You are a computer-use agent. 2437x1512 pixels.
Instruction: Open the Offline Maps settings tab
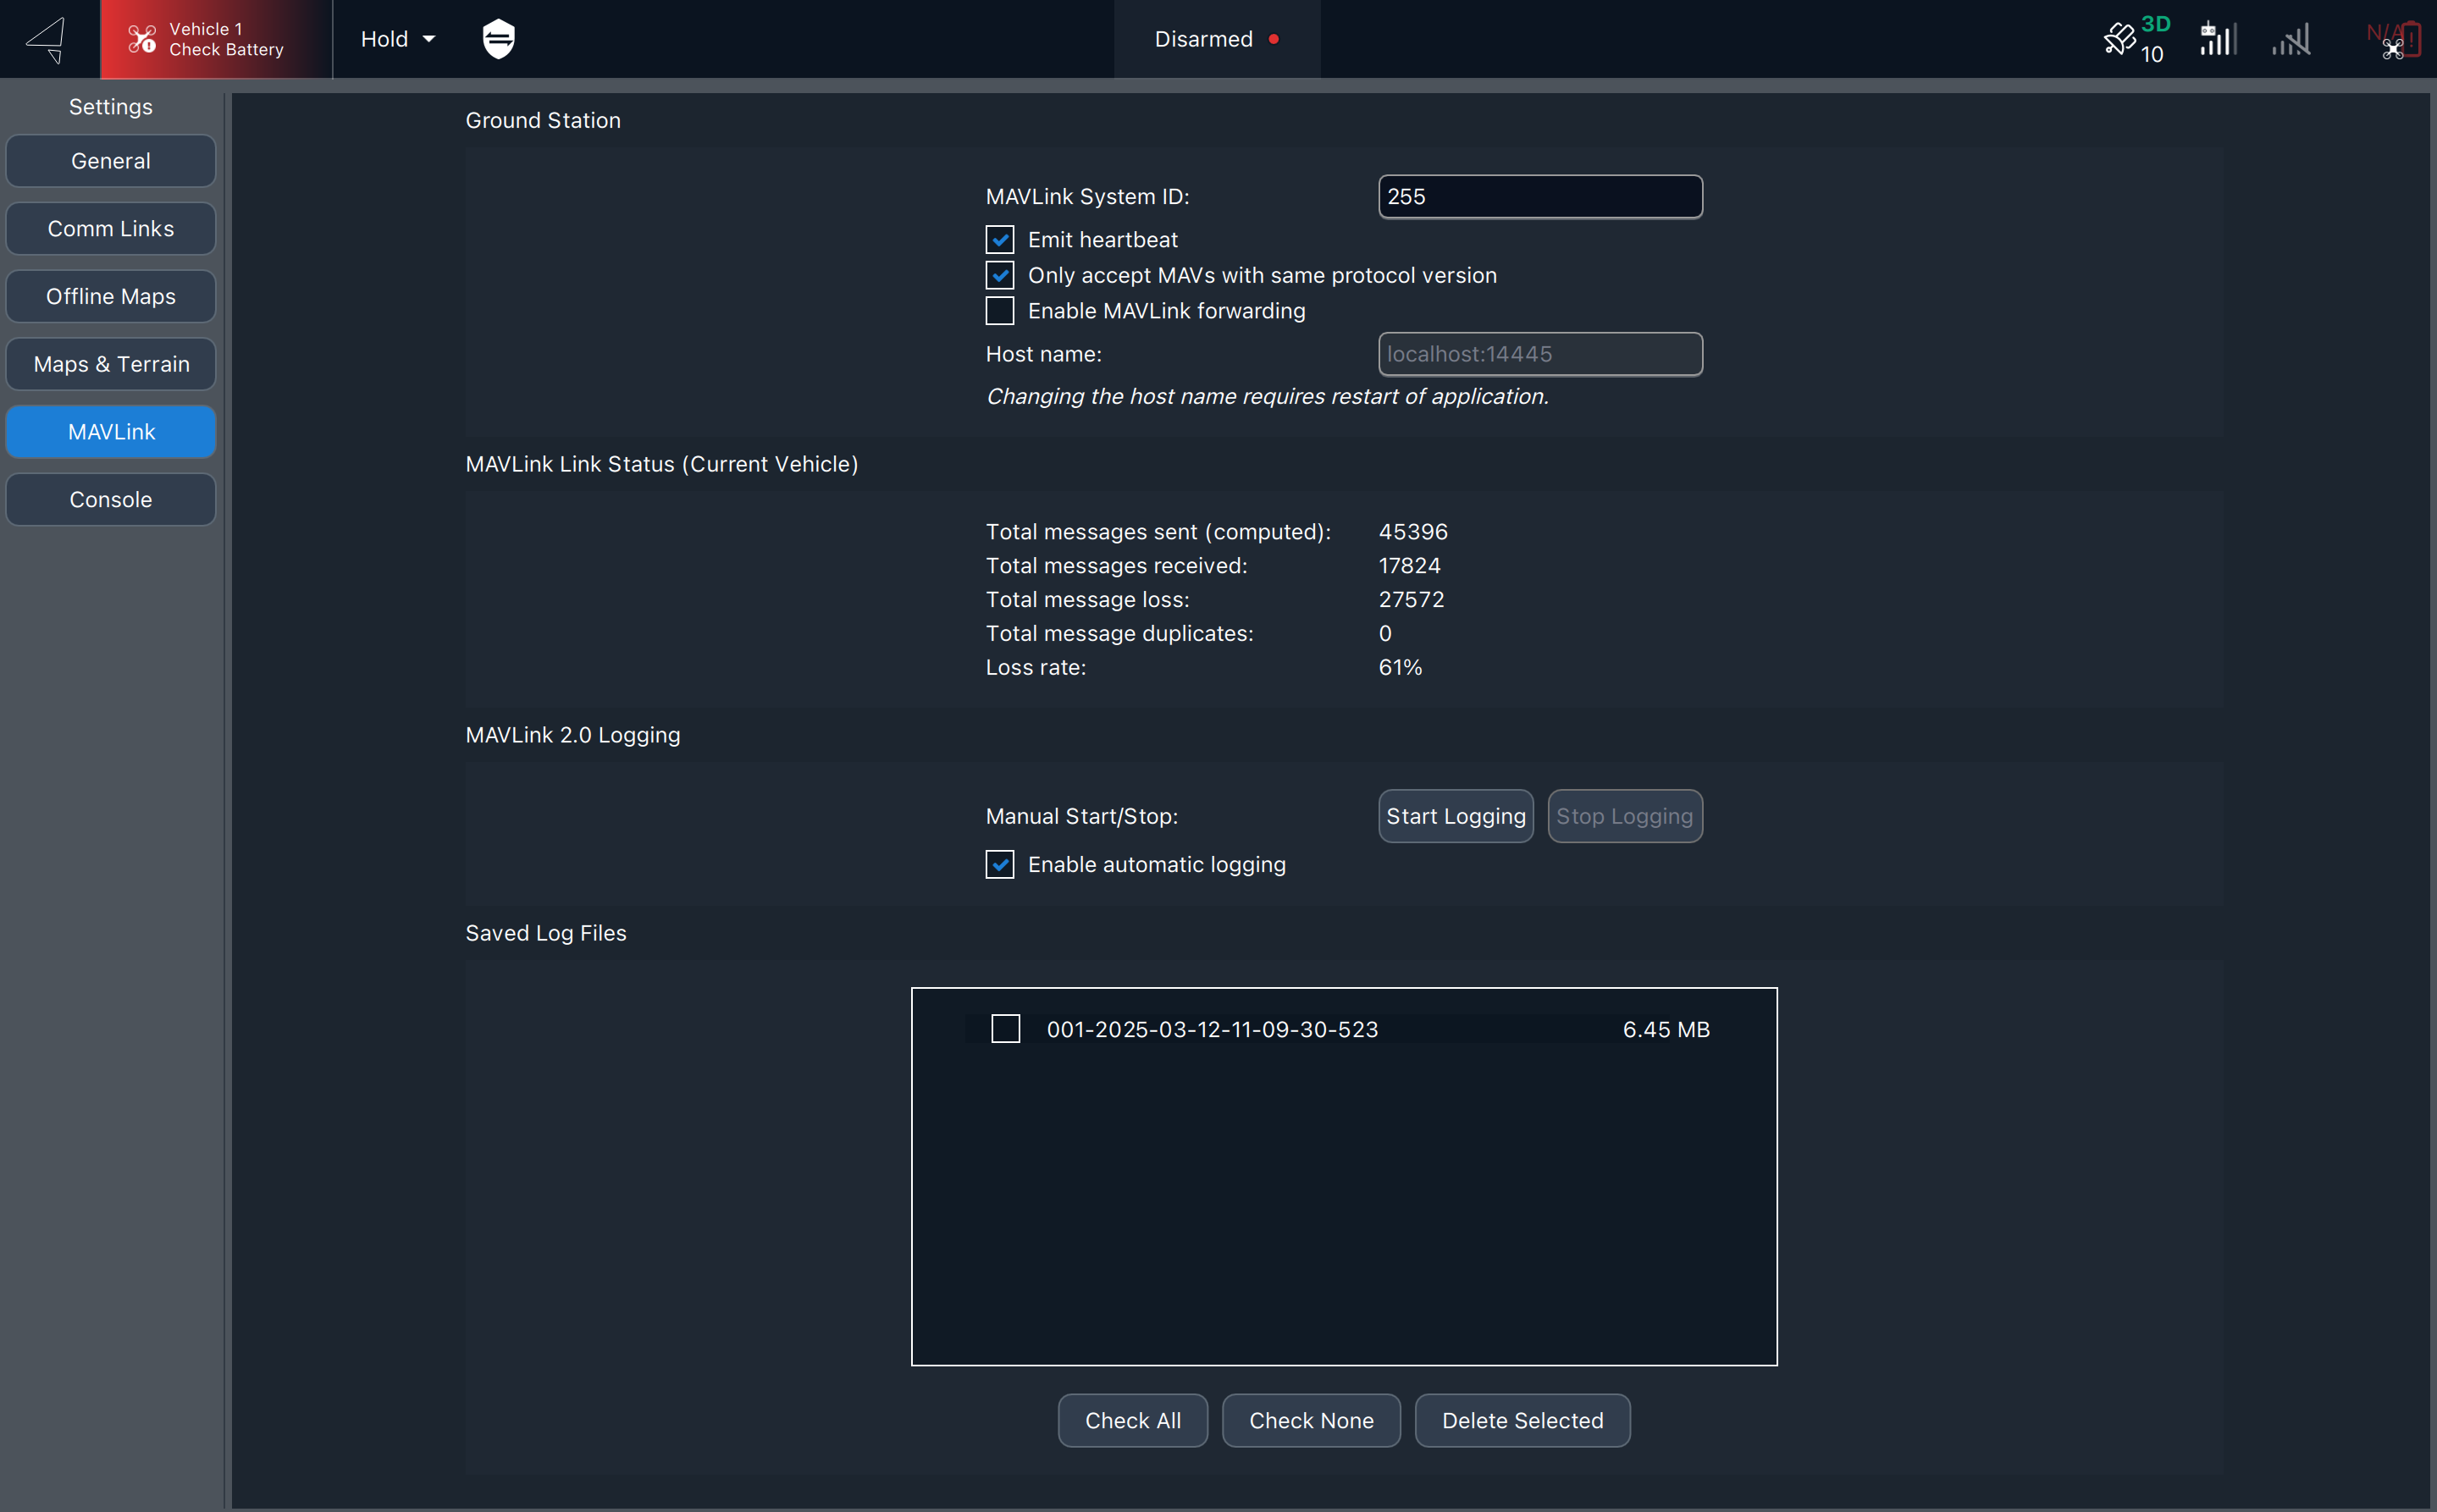click(x=111, y=297)
